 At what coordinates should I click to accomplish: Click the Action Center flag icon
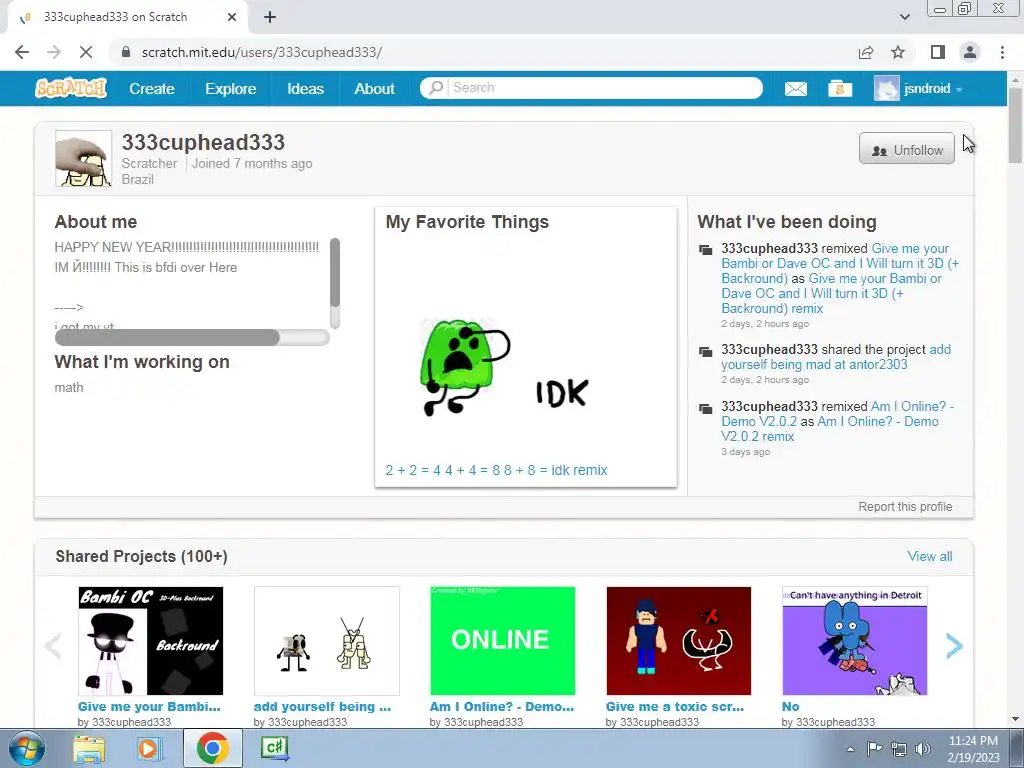pos(874,749)
